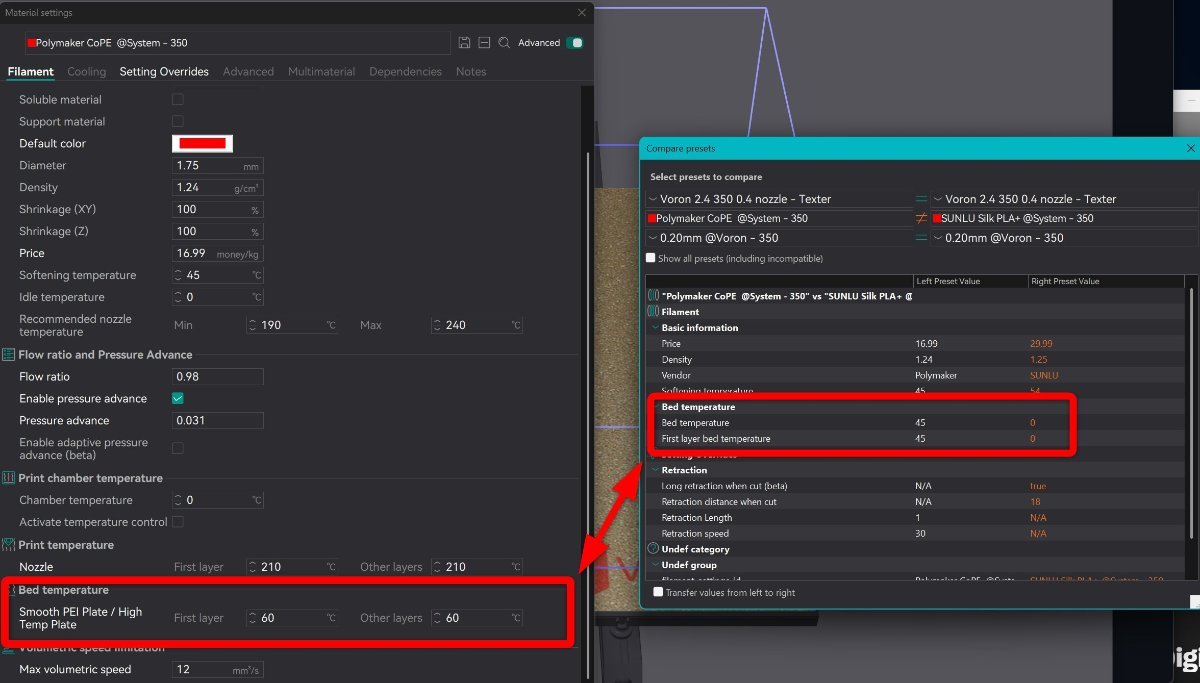Pick a new Default color swatch
1200x683 pixels.
pyautogui.click(x=202, y=143)
